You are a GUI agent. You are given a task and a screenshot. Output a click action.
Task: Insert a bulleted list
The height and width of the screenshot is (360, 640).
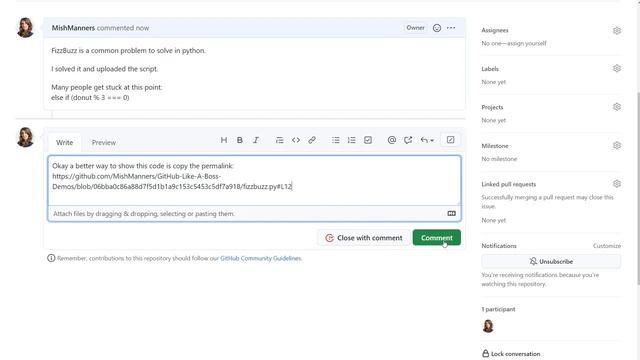(x=336, y=140)
